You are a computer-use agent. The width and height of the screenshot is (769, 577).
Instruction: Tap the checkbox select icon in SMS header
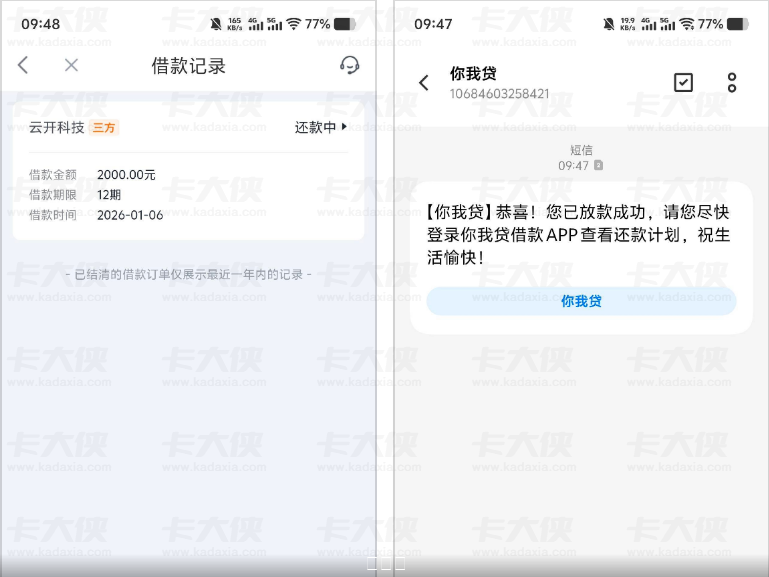[x=683, y=82]
